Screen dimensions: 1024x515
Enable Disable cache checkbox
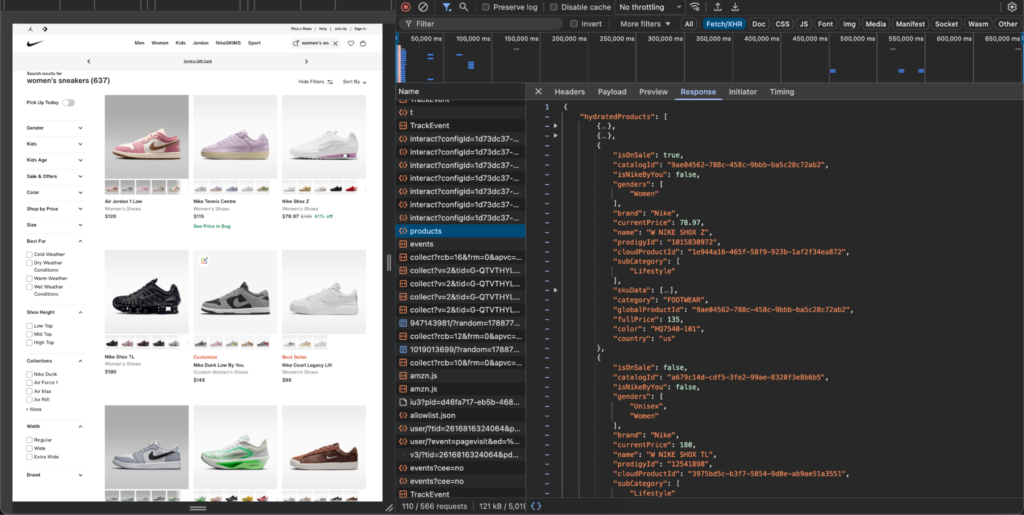(553, 7)
